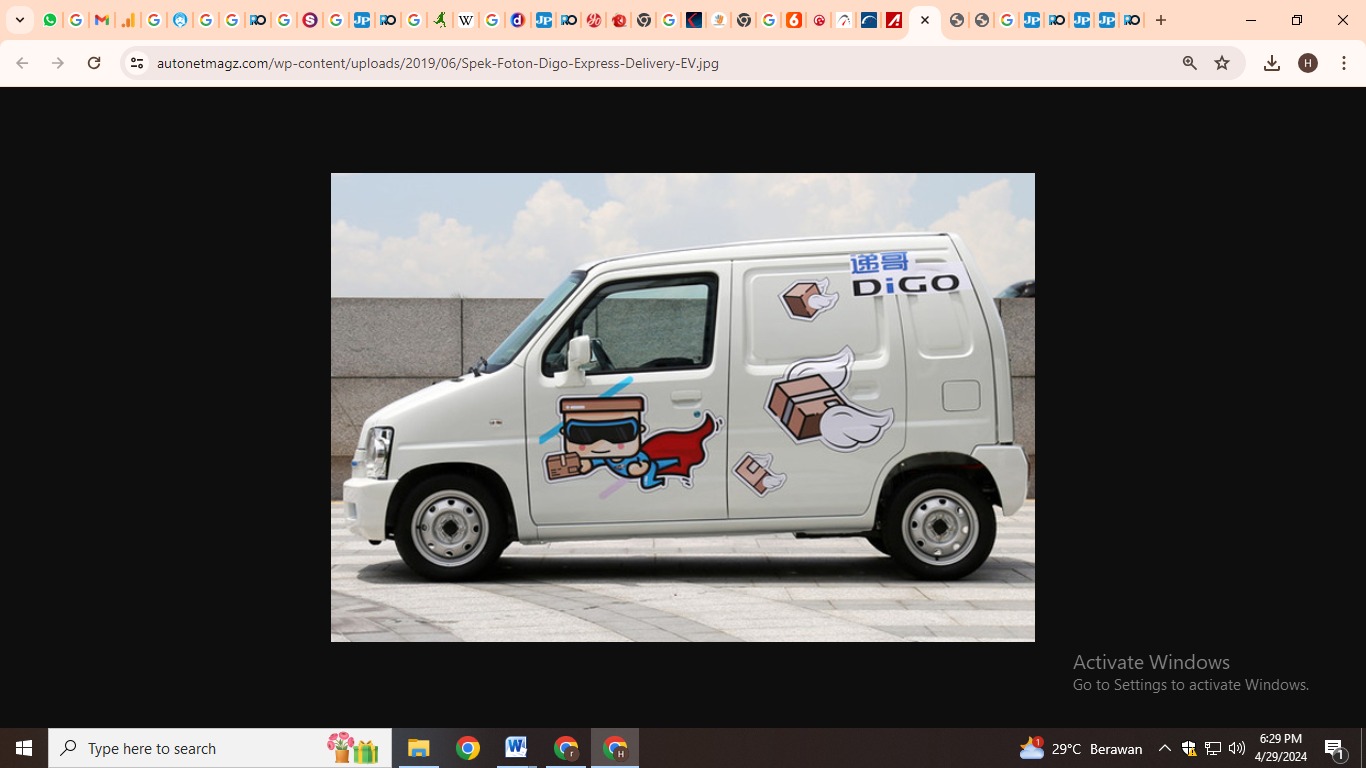1366x768 pixels.
Task: View site information icon in address bar
Action: pyautogui.click(x=137, y=63)
